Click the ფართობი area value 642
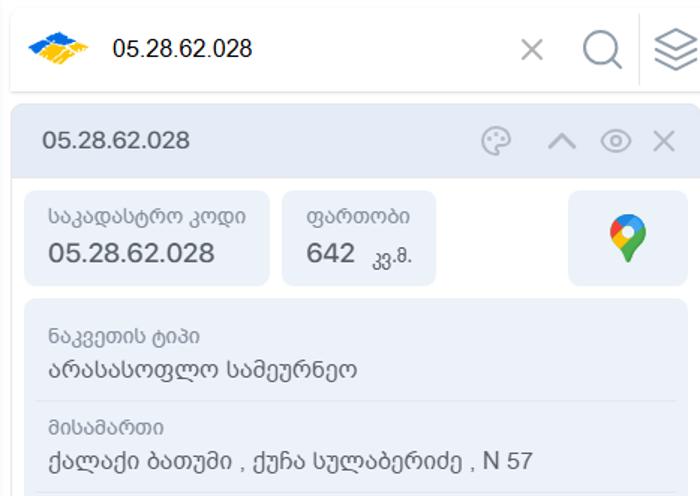Screen dimensions: 700x496 pos(330,253)
